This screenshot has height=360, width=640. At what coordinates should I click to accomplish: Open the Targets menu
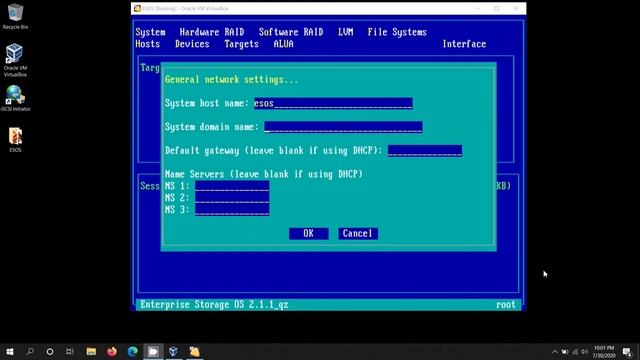pos(242,44)
